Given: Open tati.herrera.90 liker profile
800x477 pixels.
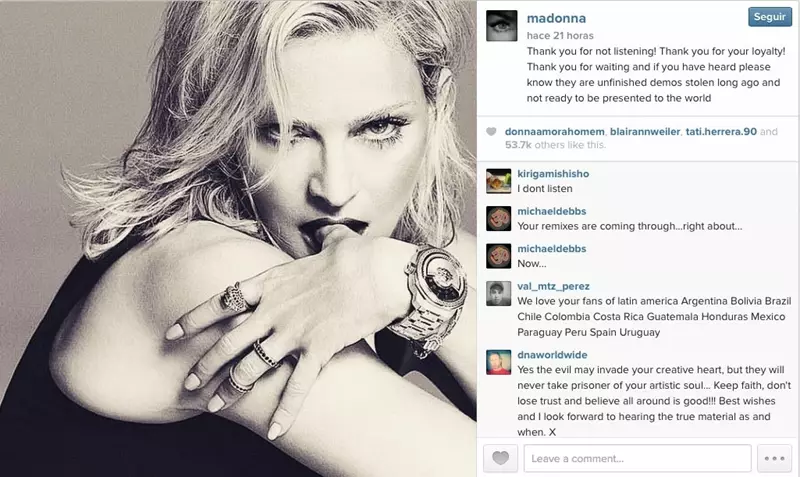Looking at the screenshot, I should pos(721,132).
